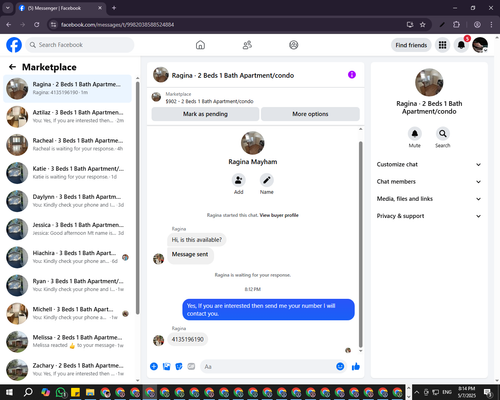Open browser extensions puzzle icon
This screenshot has width=500, height=400.
click(456, 25)
